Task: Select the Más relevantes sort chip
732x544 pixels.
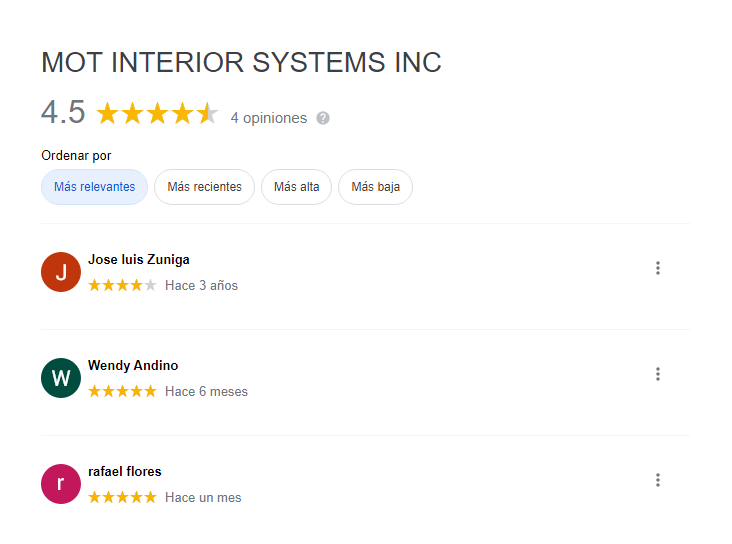Action: pyautogui.click(x=95, y=187)
